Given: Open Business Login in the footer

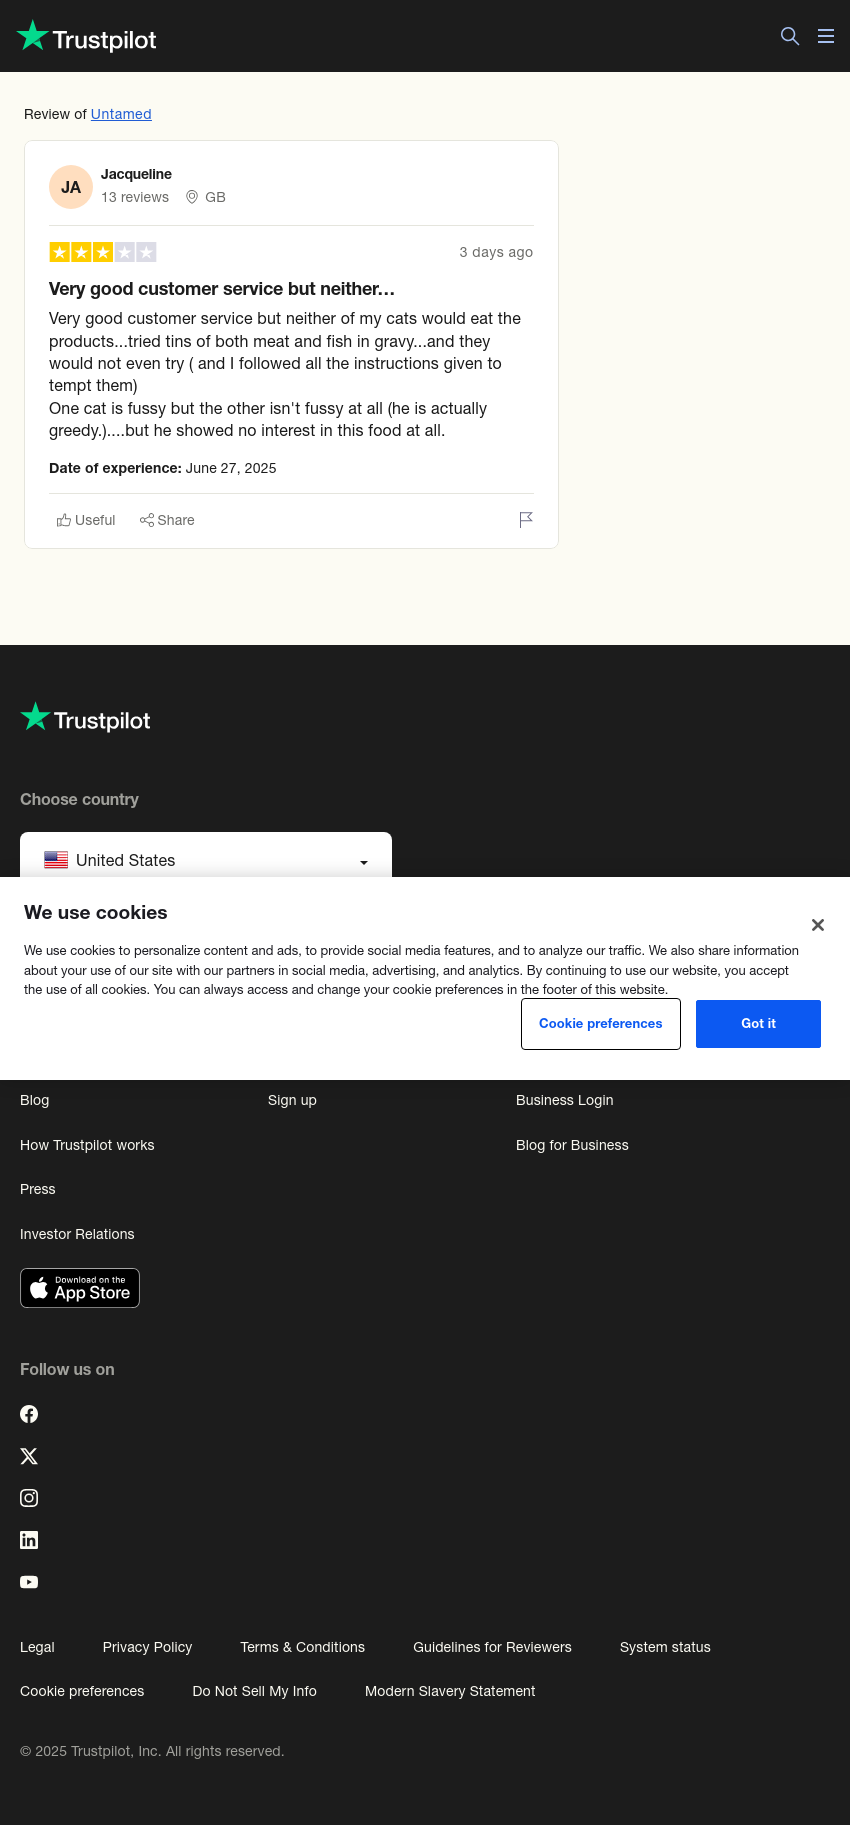Looking at the screenshot, I should click(565, 1100).
